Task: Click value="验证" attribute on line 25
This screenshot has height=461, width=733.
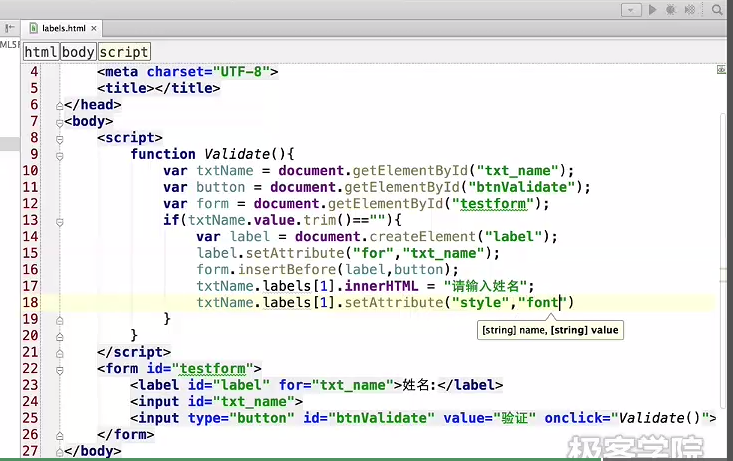Action: click(x=489, y=418)
